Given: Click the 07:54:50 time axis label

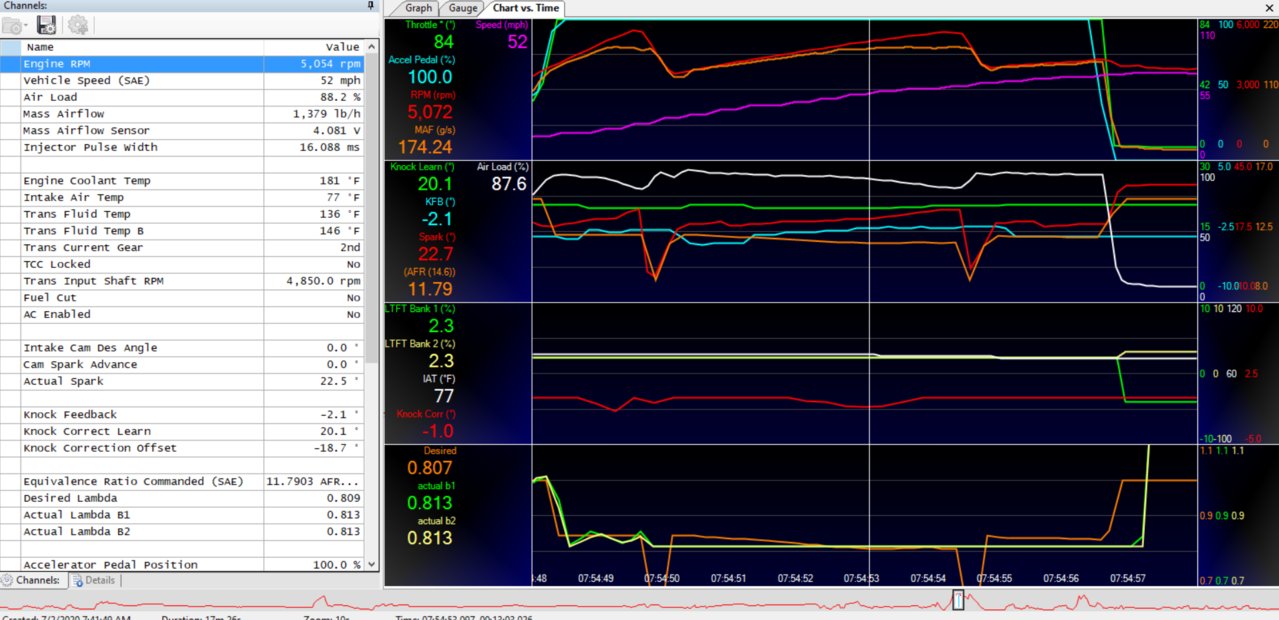Looking at the screenshot, I should pyautogui.click(x=661, y=578).
